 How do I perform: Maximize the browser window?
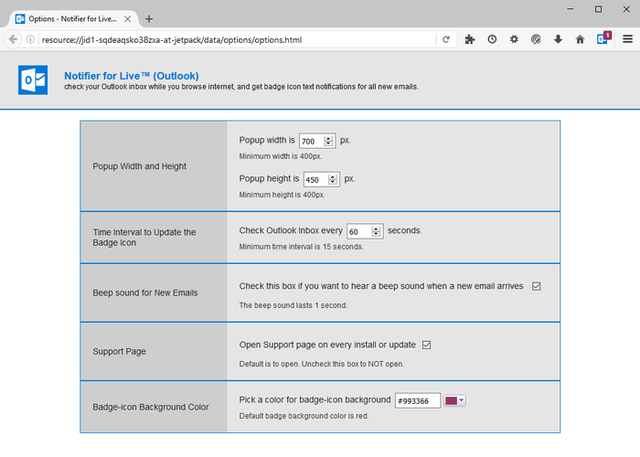(598, 9)
